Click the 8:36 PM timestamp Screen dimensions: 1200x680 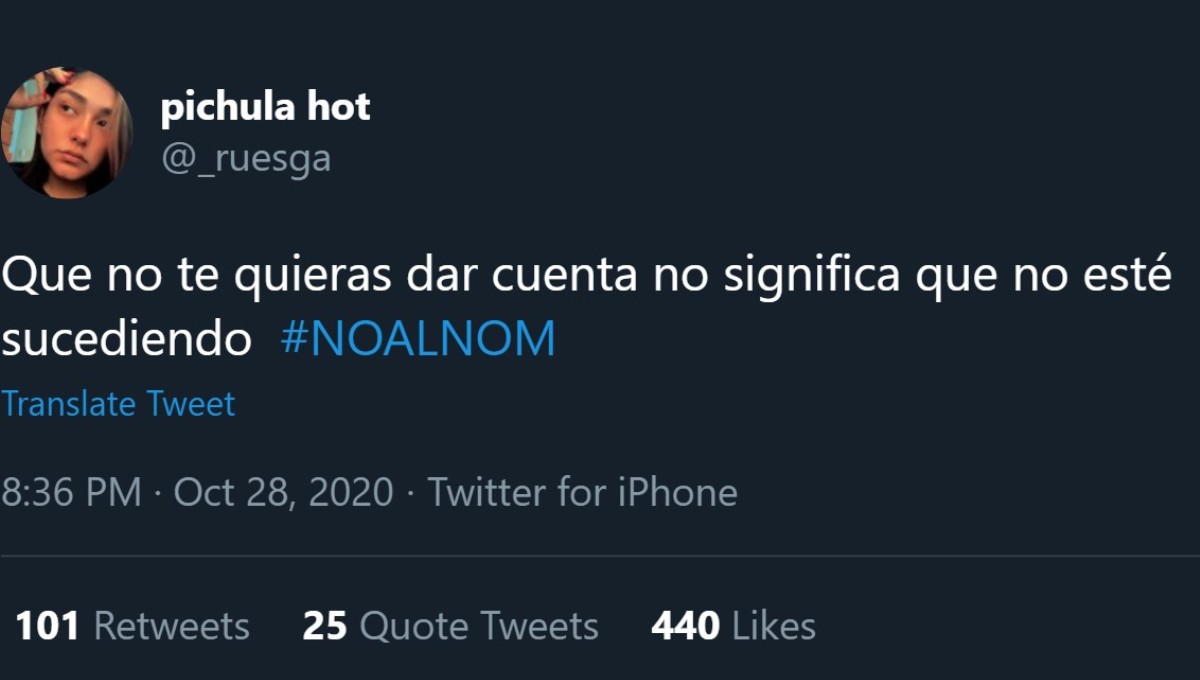71,492
